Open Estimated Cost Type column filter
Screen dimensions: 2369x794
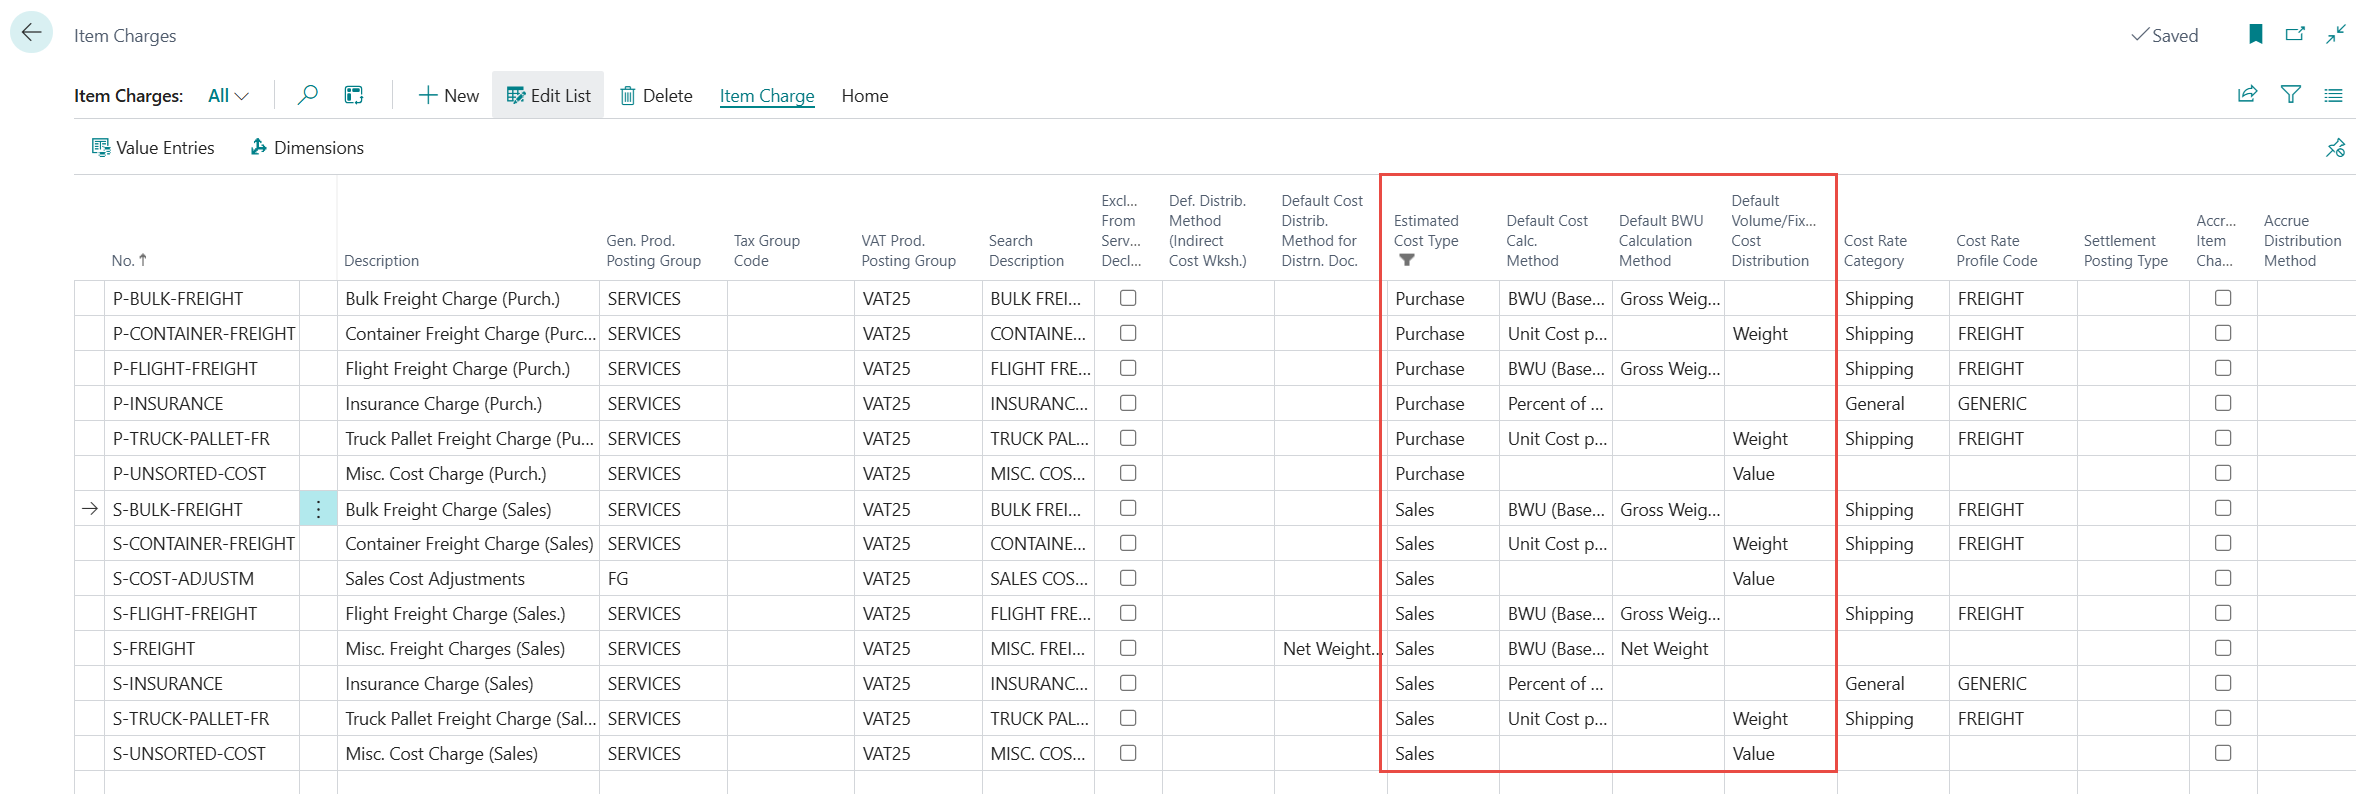coord(1407,260)
